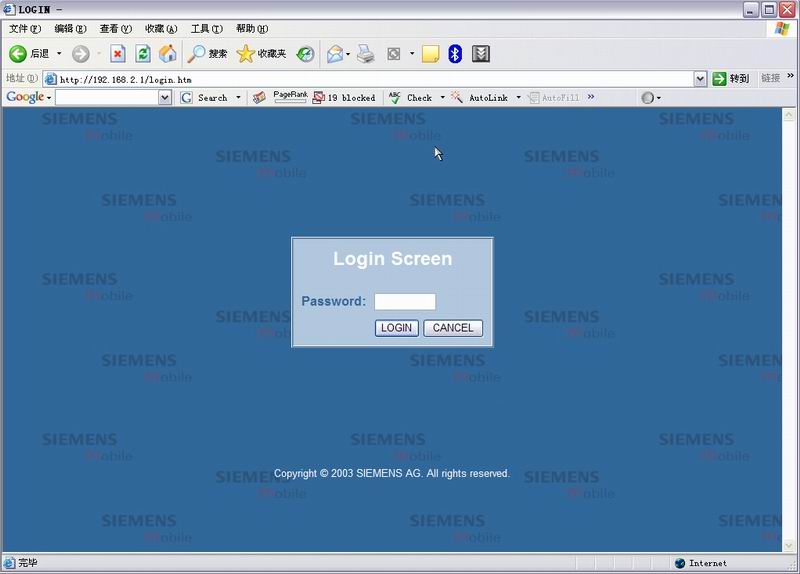This screenshot has width=800, height=574.
Task: Click the 链接 Links bar label
Action: tap(770, 78)
